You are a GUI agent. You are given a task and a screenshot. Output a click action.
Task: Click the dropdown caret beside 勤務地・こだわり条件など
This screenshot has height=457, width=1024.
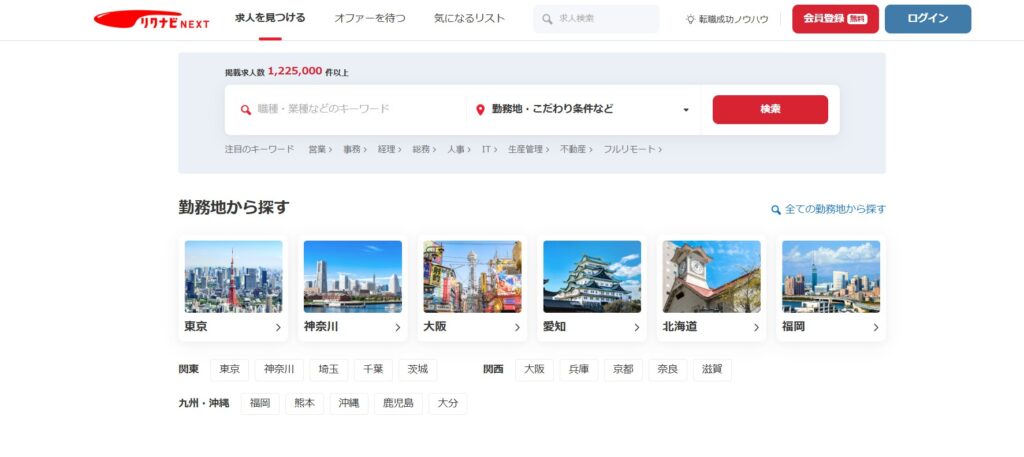[x=686, y=110]
